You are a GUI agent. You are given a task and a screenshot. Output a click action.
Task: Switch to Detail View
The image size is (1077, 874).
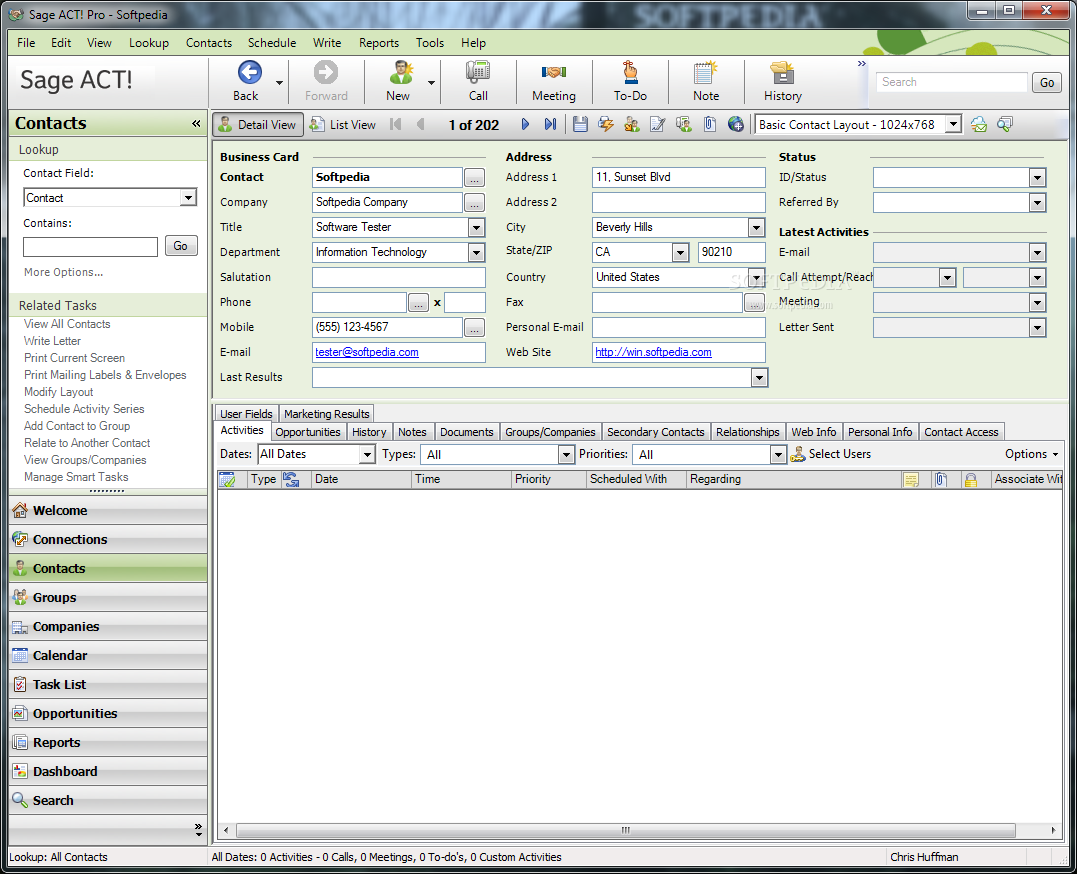258,124
